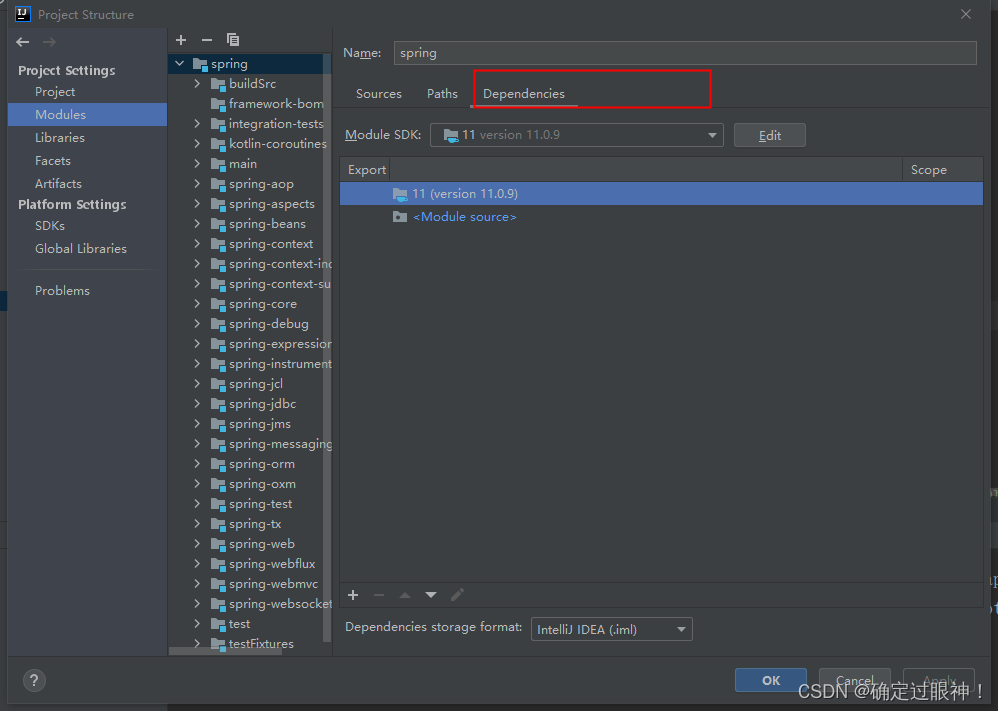Select the Dependencies tab

pyautogui.click(x=524, y=94)
